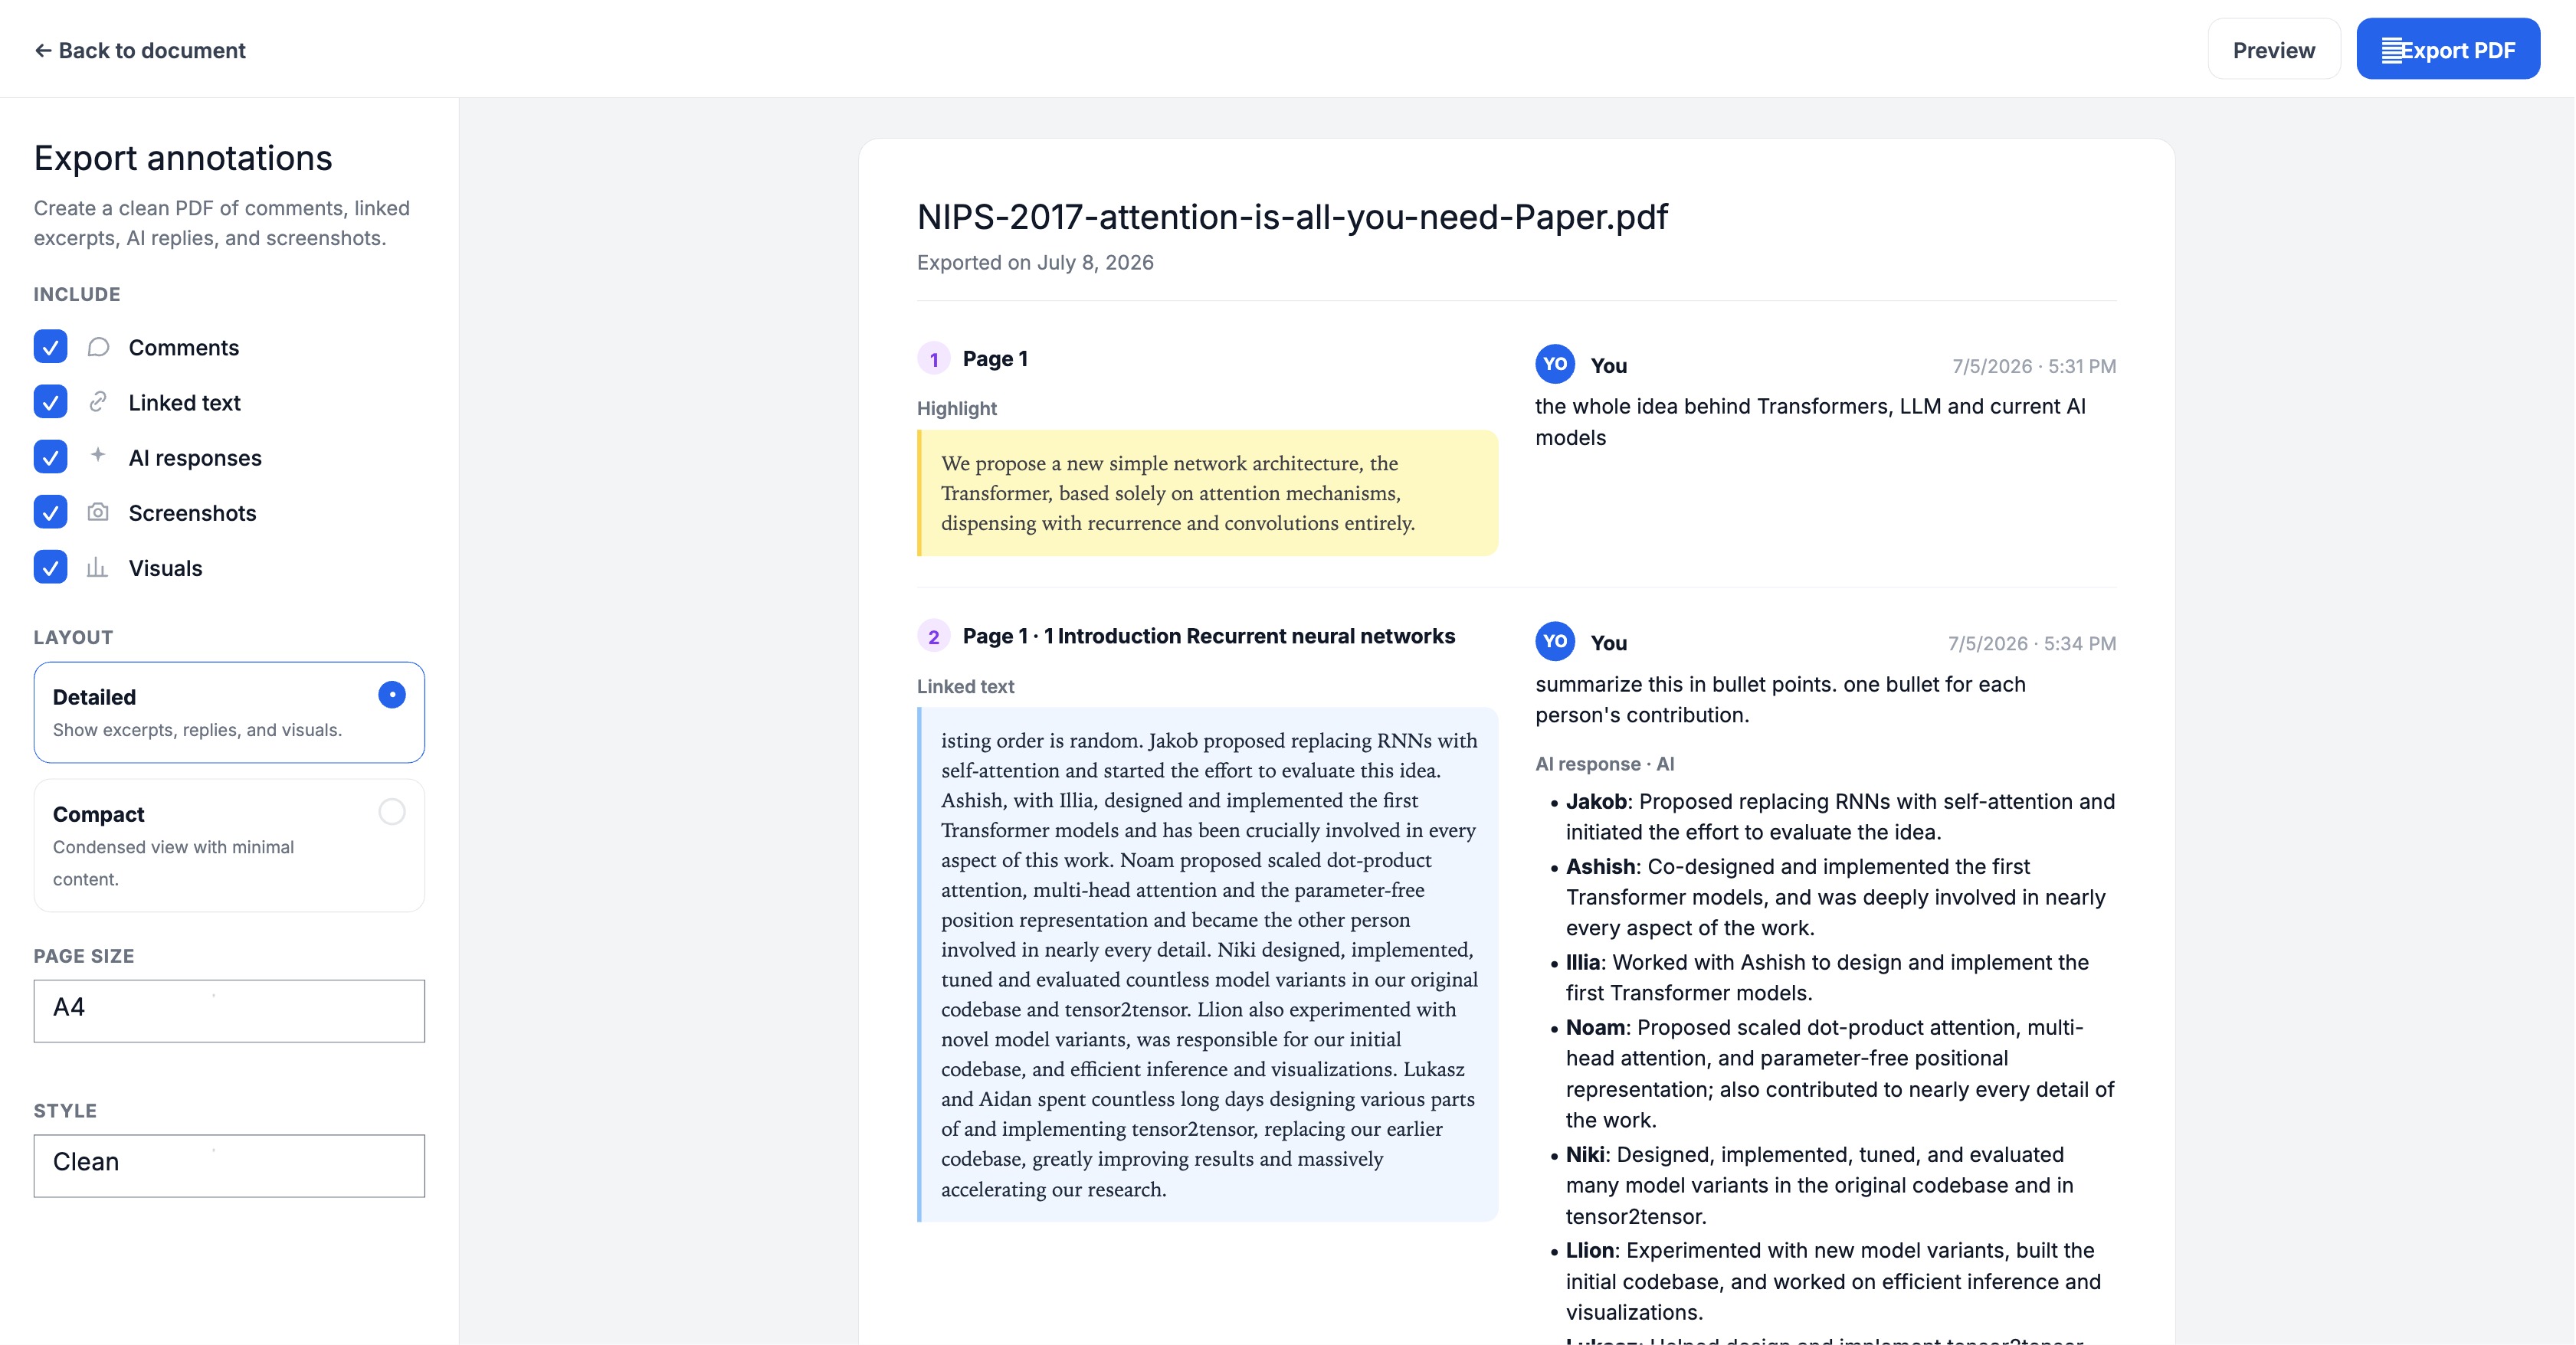Click the 'Linked text' label above blue excerpt
The image size is (2576, 1345).
coord(965,686)
